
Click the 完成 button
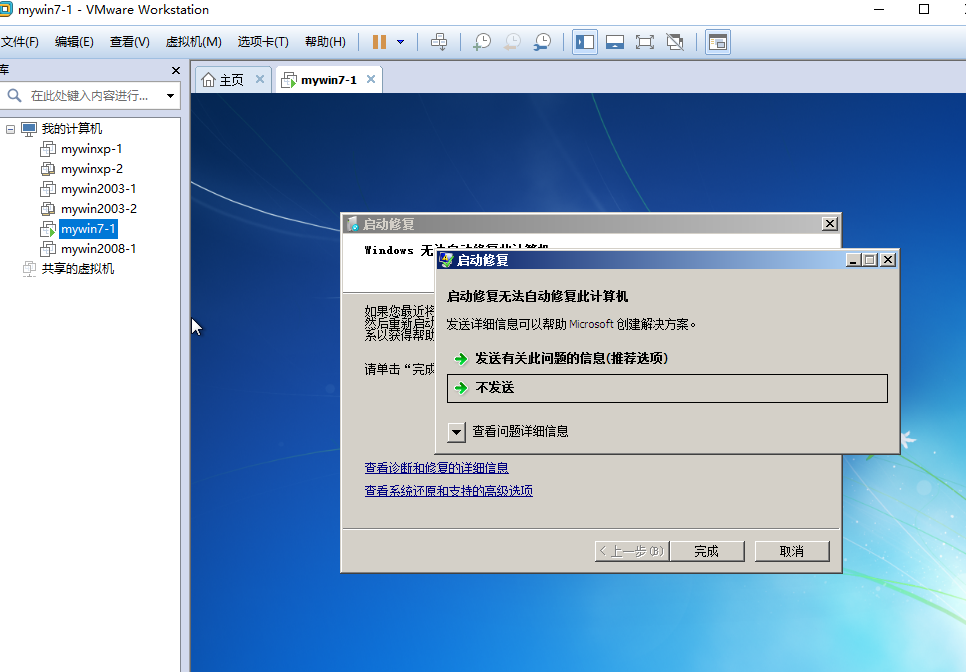(707, 551)
